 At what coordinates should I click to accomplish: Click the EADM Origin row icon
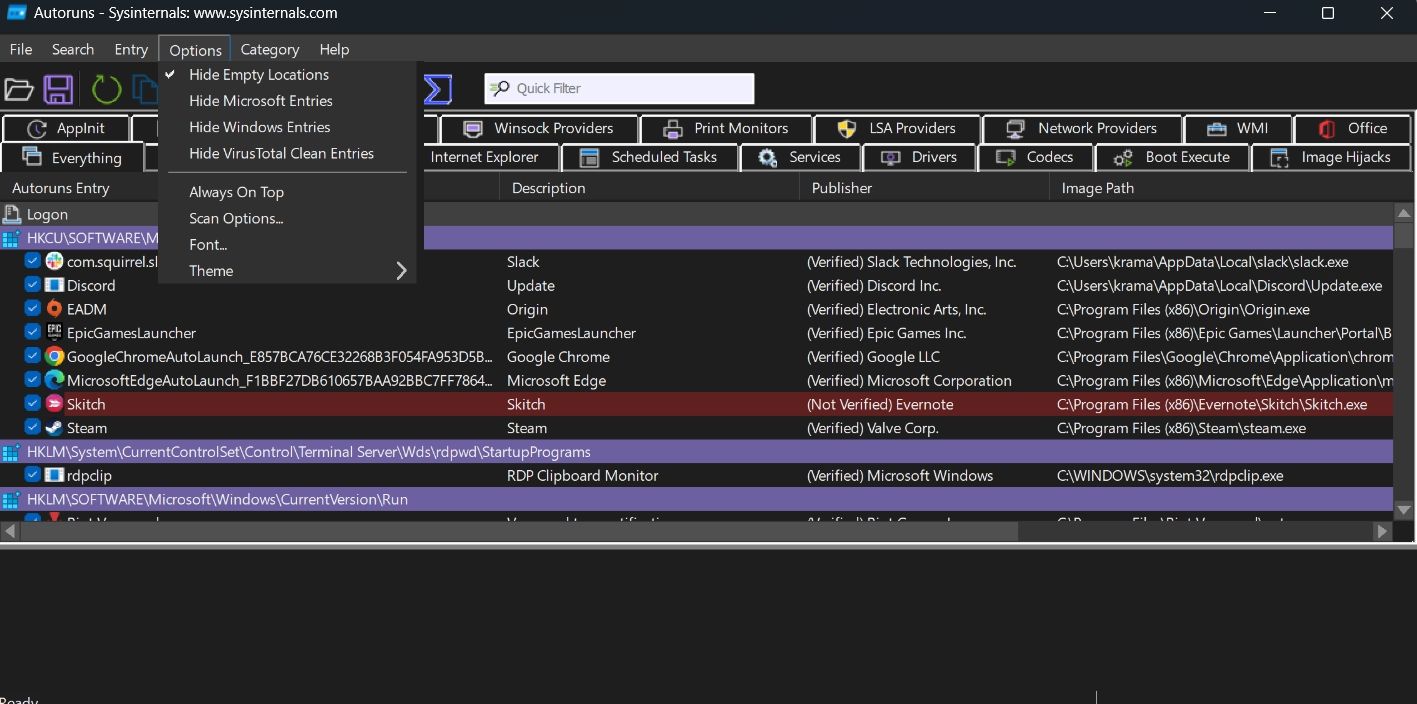tap(54, 309)
